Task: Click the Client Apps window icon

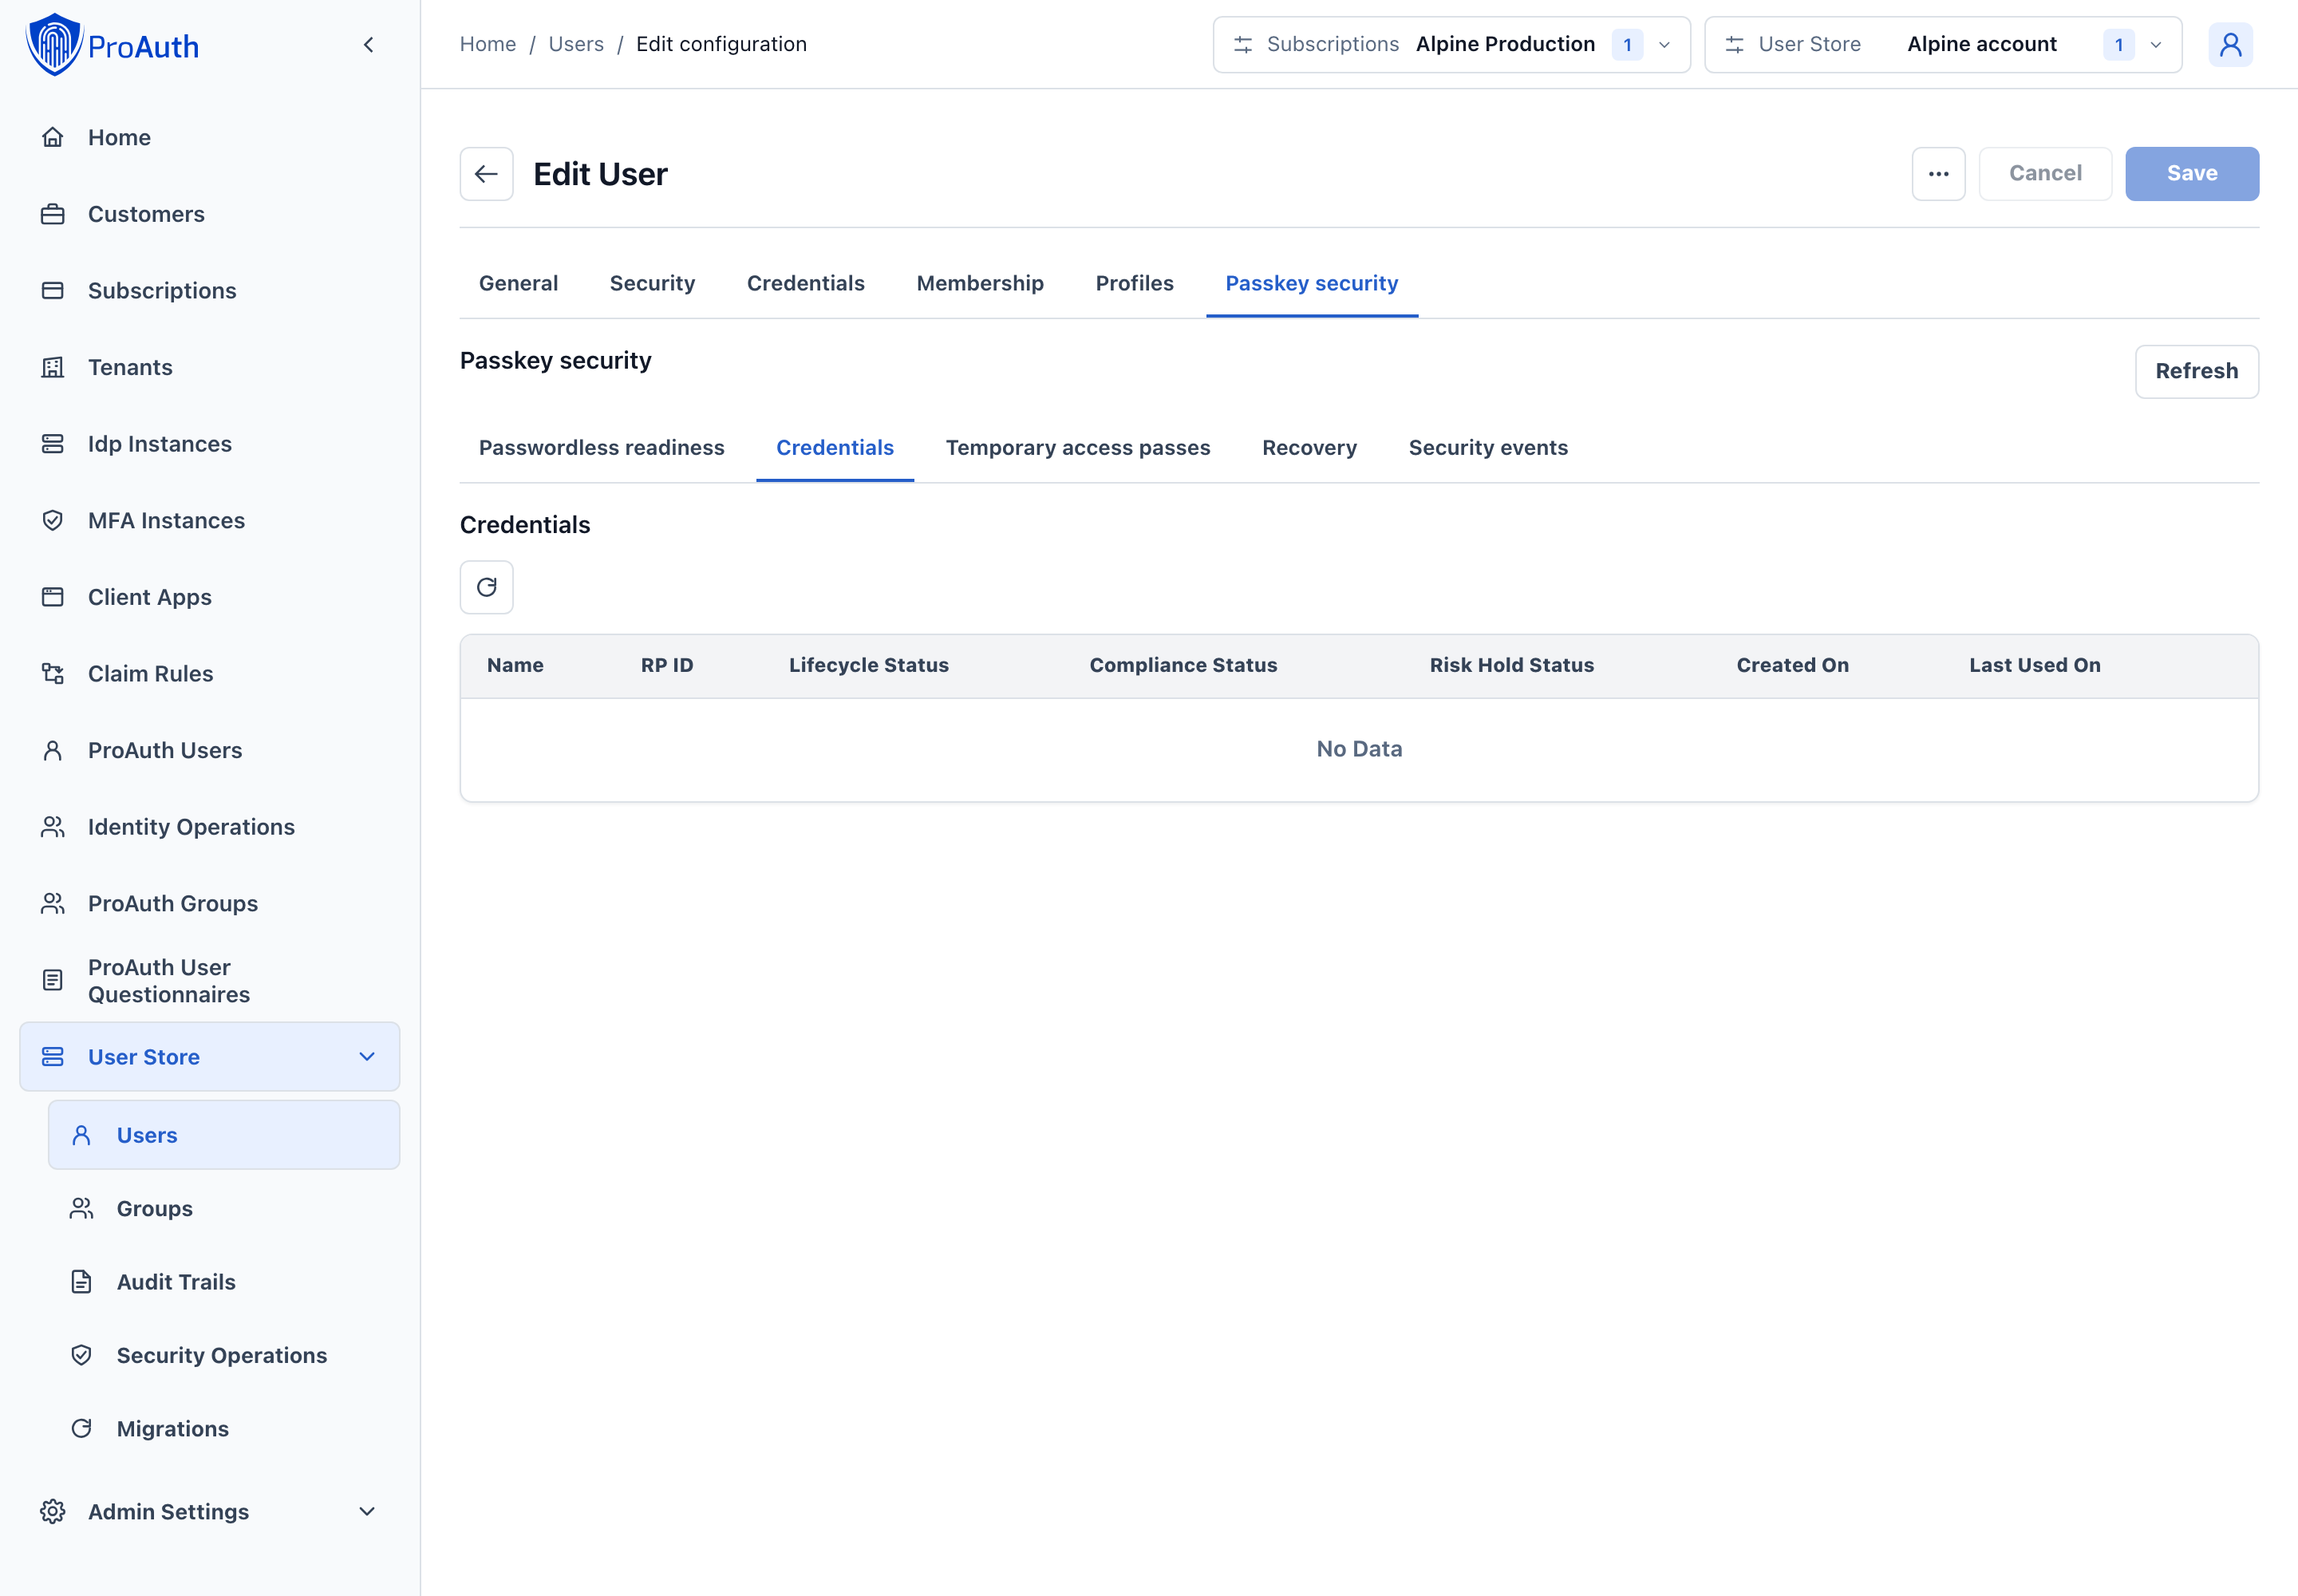Action: [x=53, y=597]
